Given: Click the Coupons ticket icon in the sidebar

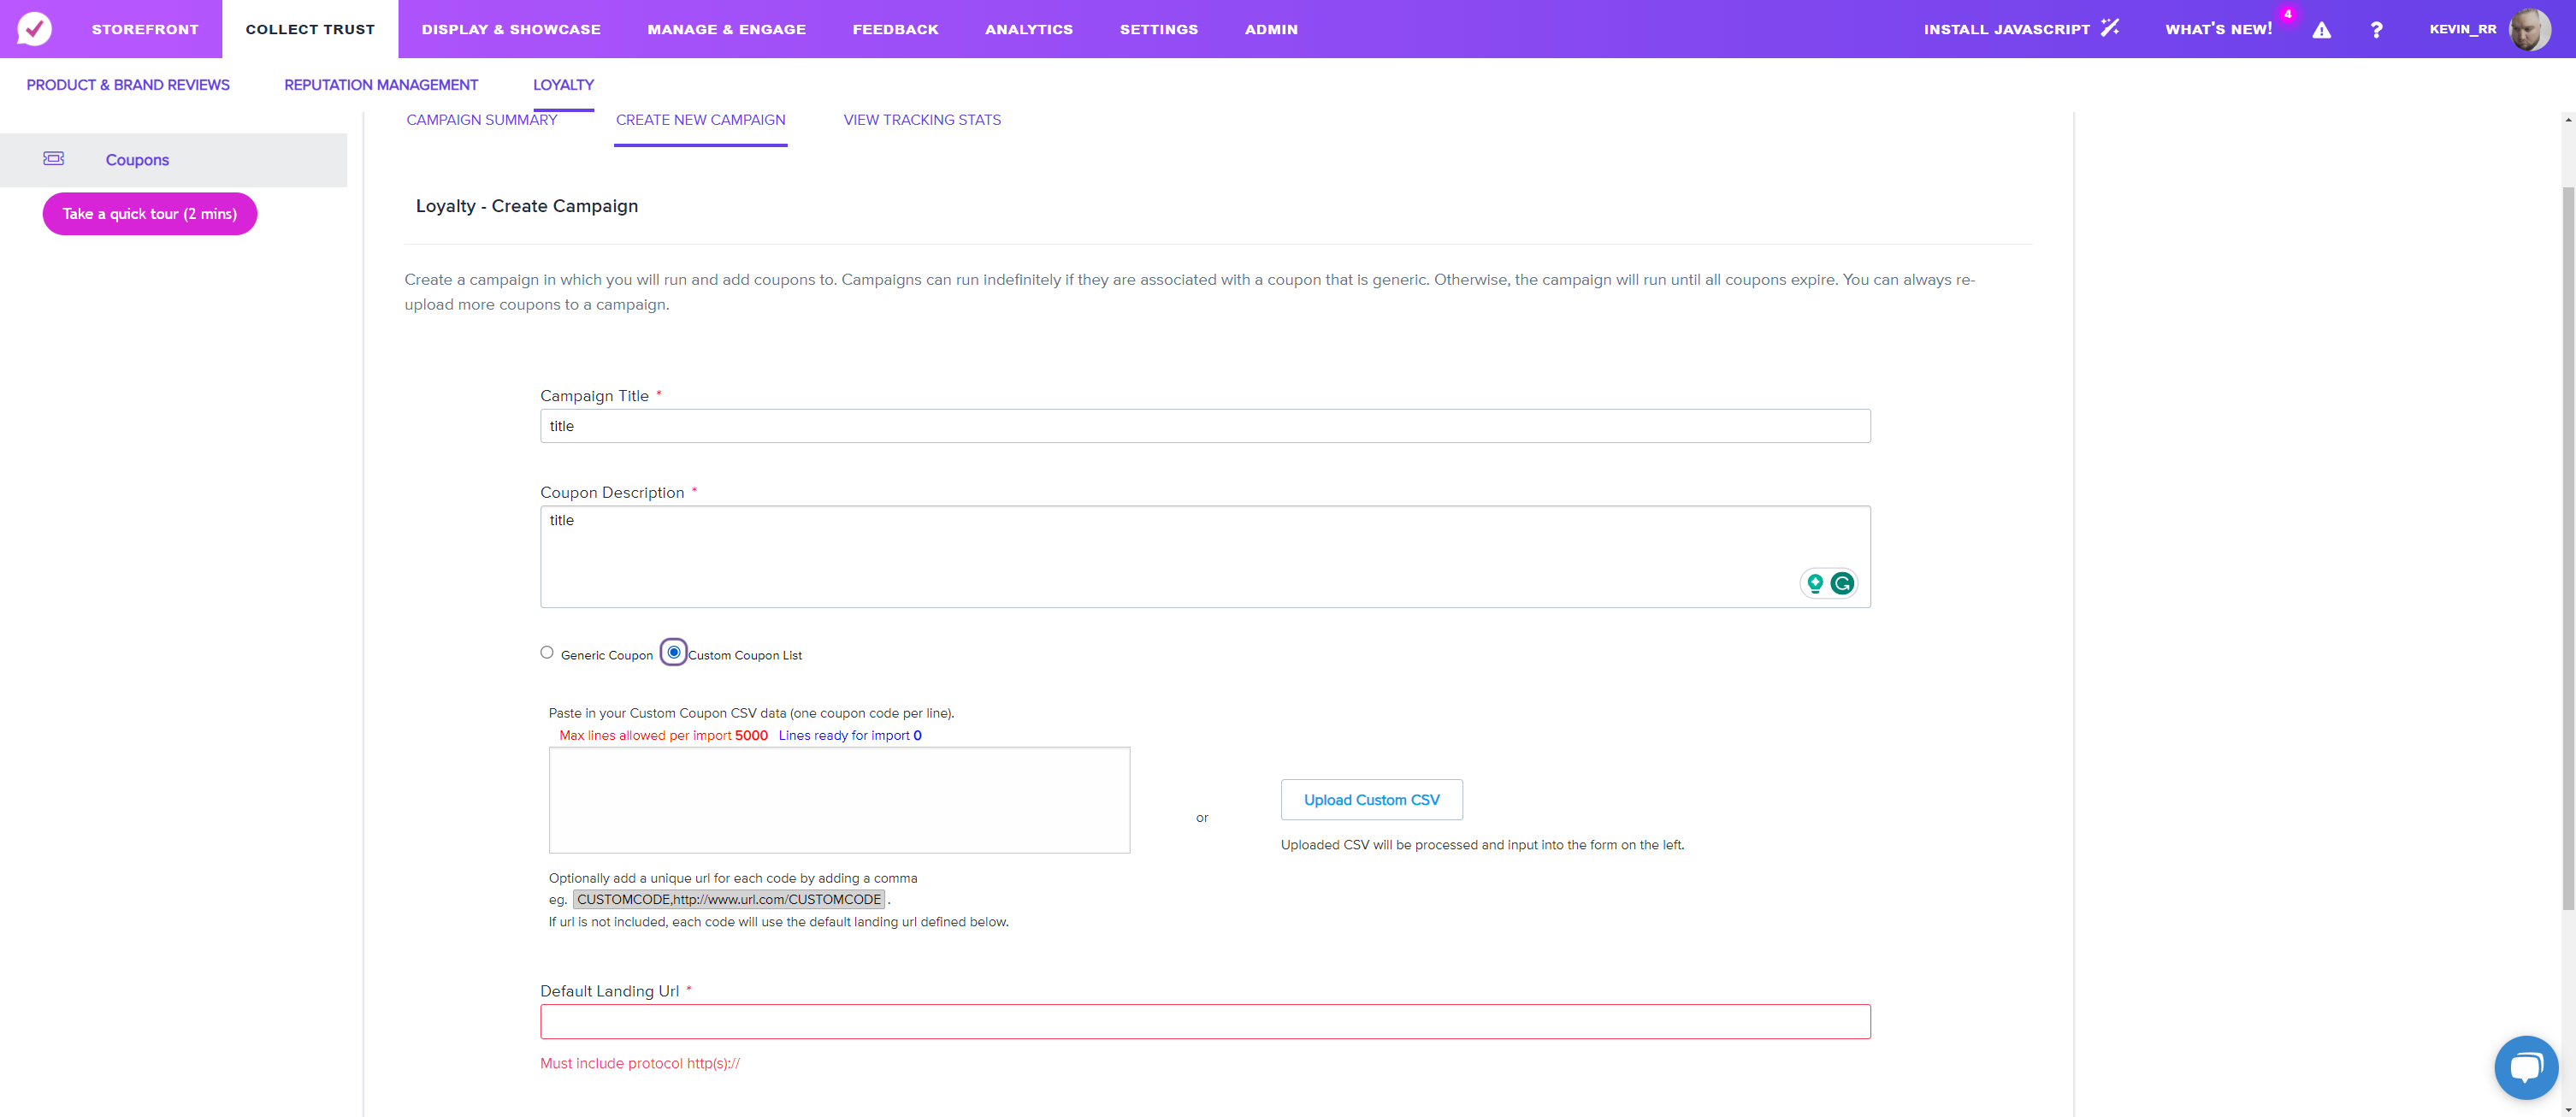Looking at the screenshot, I should coord(54,159).
